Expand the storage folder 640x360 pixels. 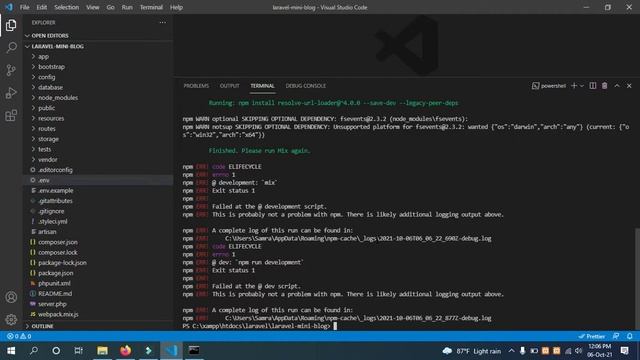point(98,139)
